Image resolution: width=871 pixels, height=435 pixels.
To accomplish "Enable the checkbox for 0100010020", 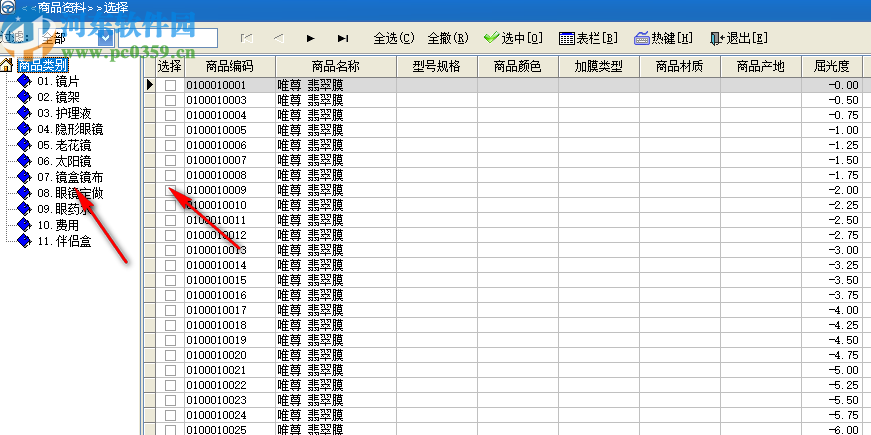I will 171,355.
